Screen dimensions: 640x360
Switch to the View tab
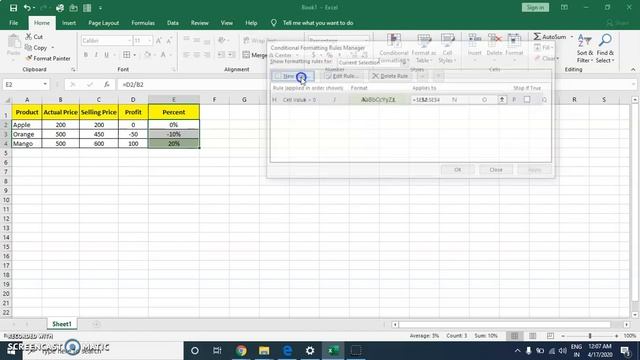[227, 23]
